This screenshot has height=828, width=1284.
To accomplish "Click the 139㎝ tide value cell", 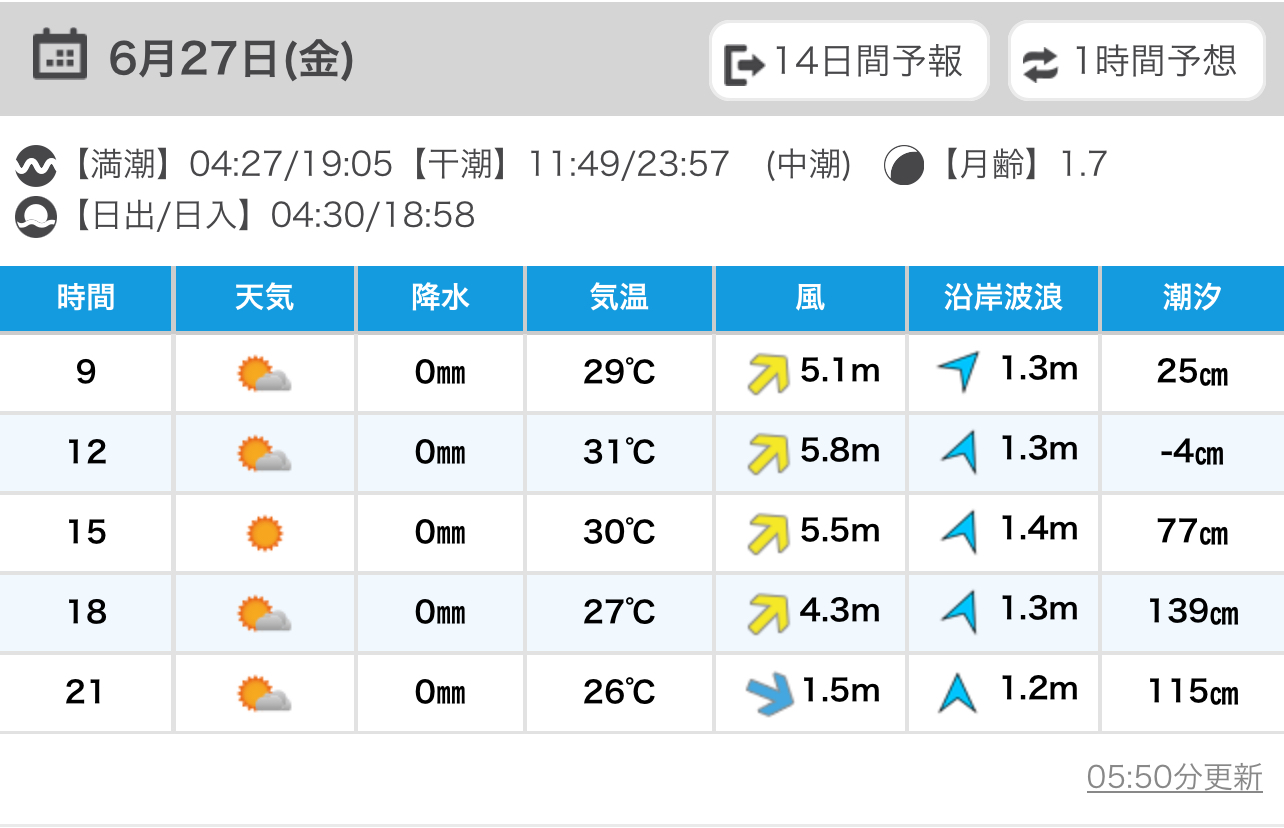I will 1192,612.
